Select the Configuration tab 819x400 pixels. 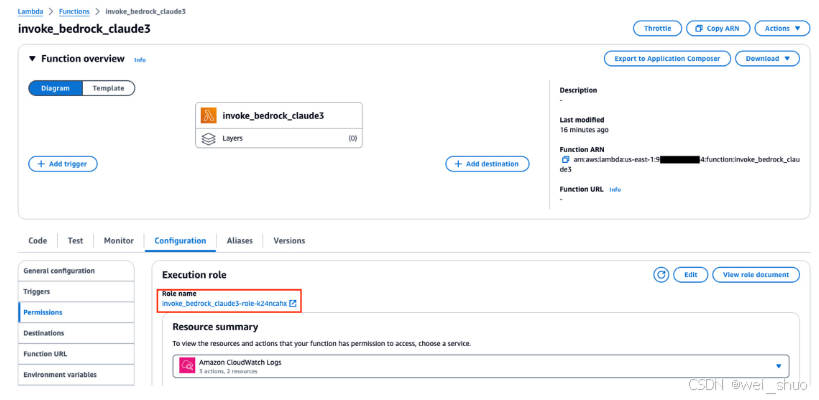(180, 241)
